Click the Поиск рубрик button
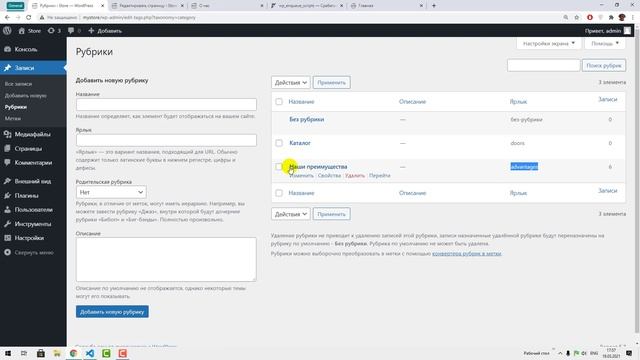 [604, 65]
